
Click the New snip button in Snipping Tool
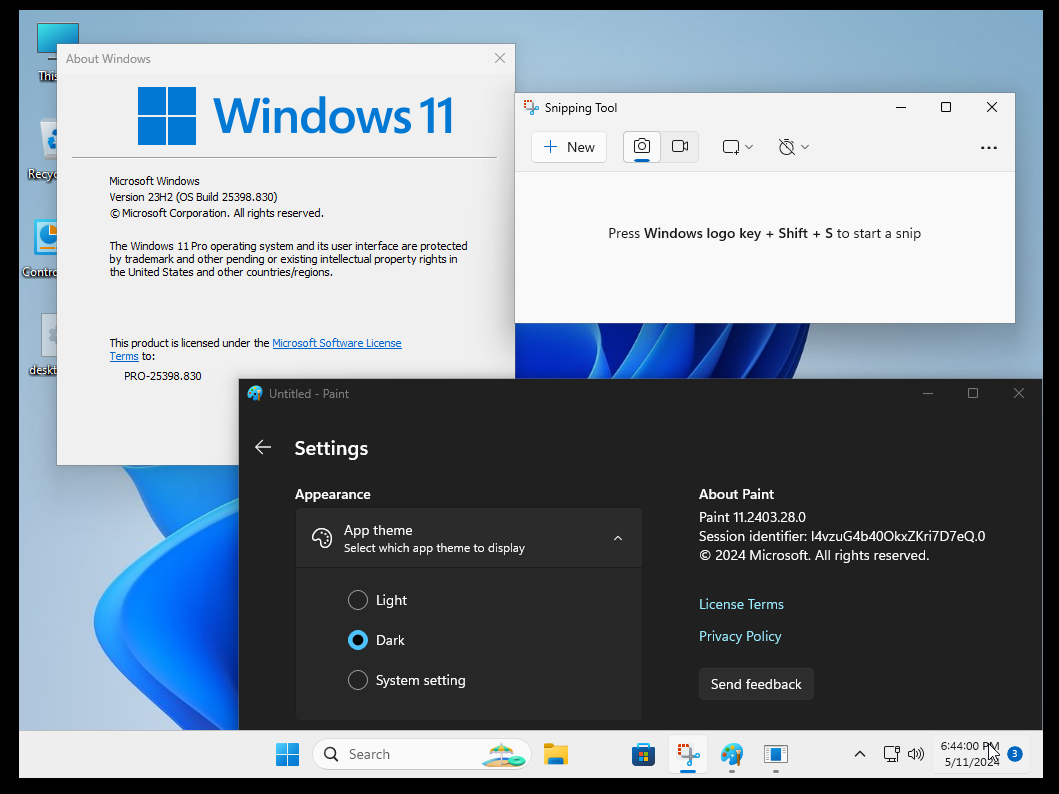(569, 147)
